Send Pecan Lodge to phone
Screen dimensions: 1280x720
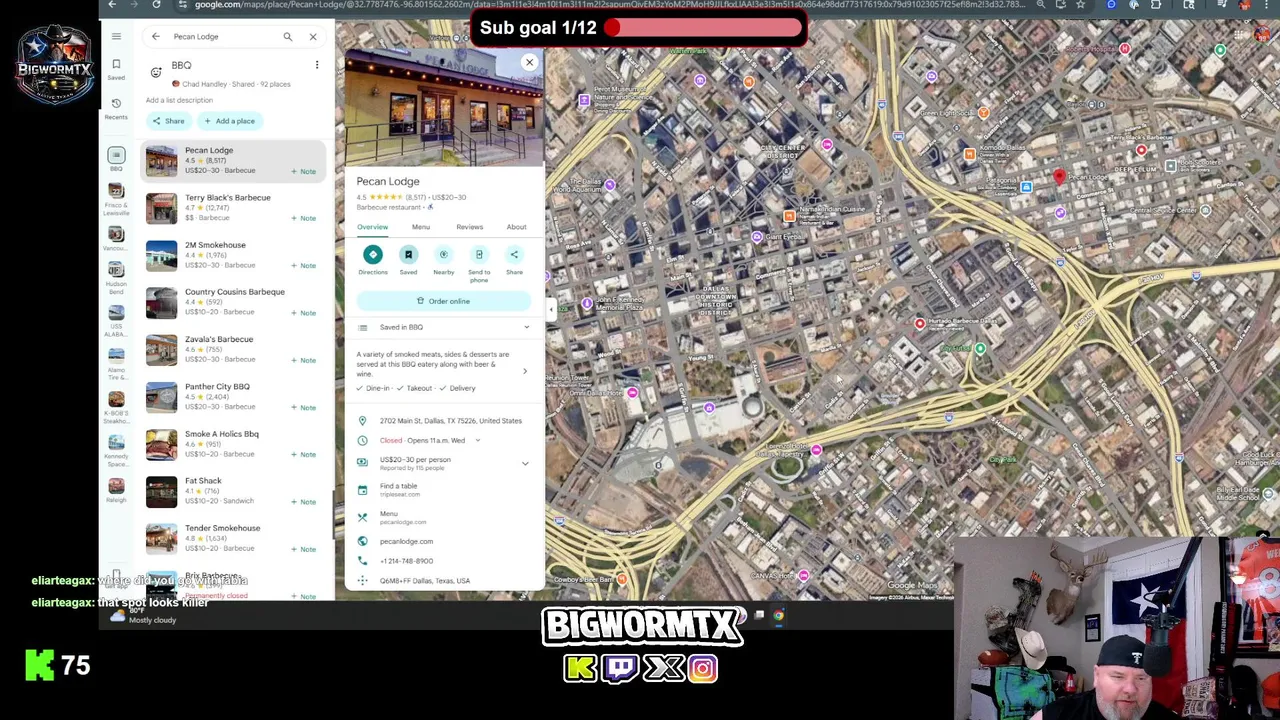pos(479,255)
